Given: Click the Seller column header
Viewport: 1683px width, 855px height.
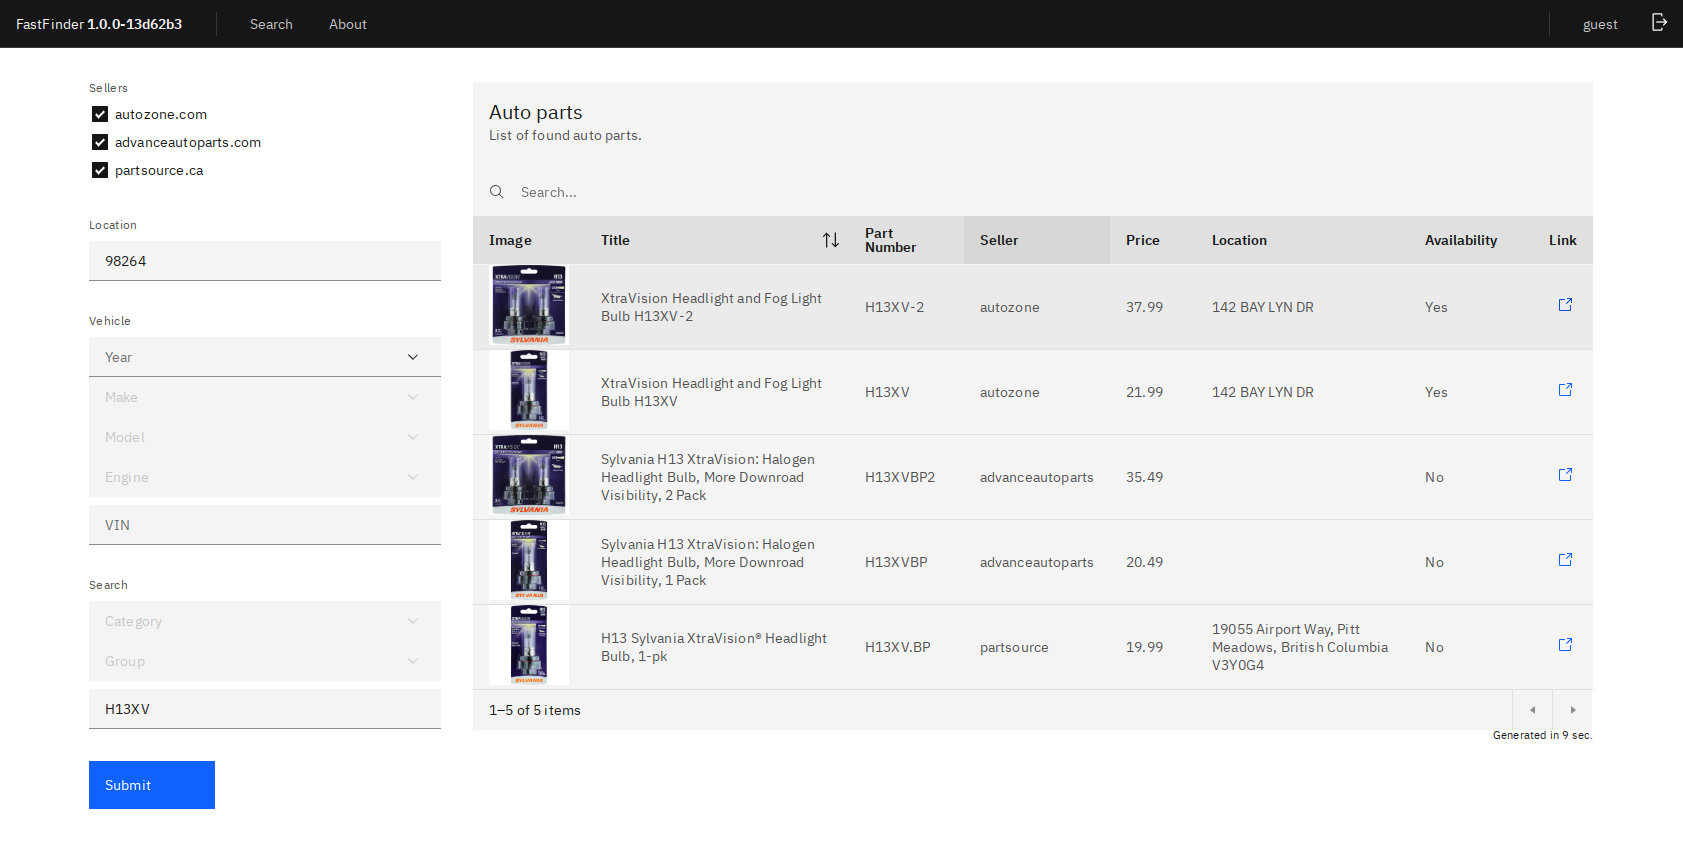Looking at the screenshot, I should [1036, 240].
